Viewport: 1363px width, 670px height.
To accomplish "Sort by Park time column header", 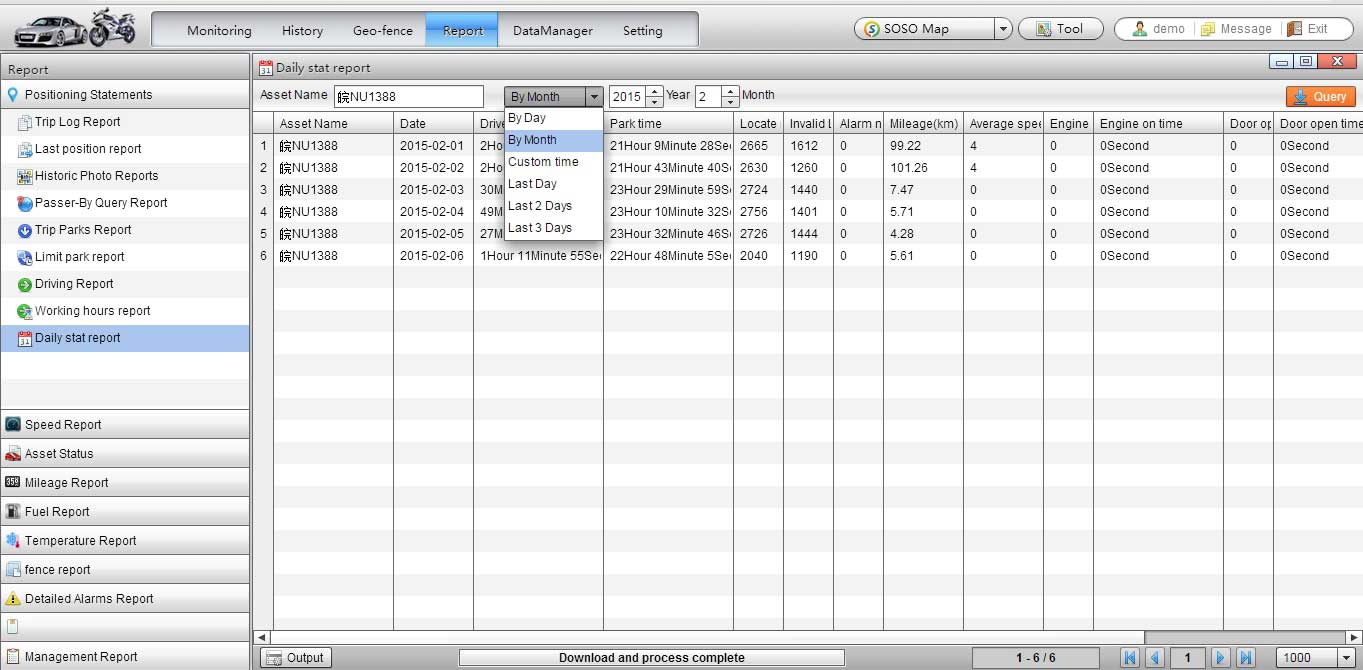I will [668, 123].
